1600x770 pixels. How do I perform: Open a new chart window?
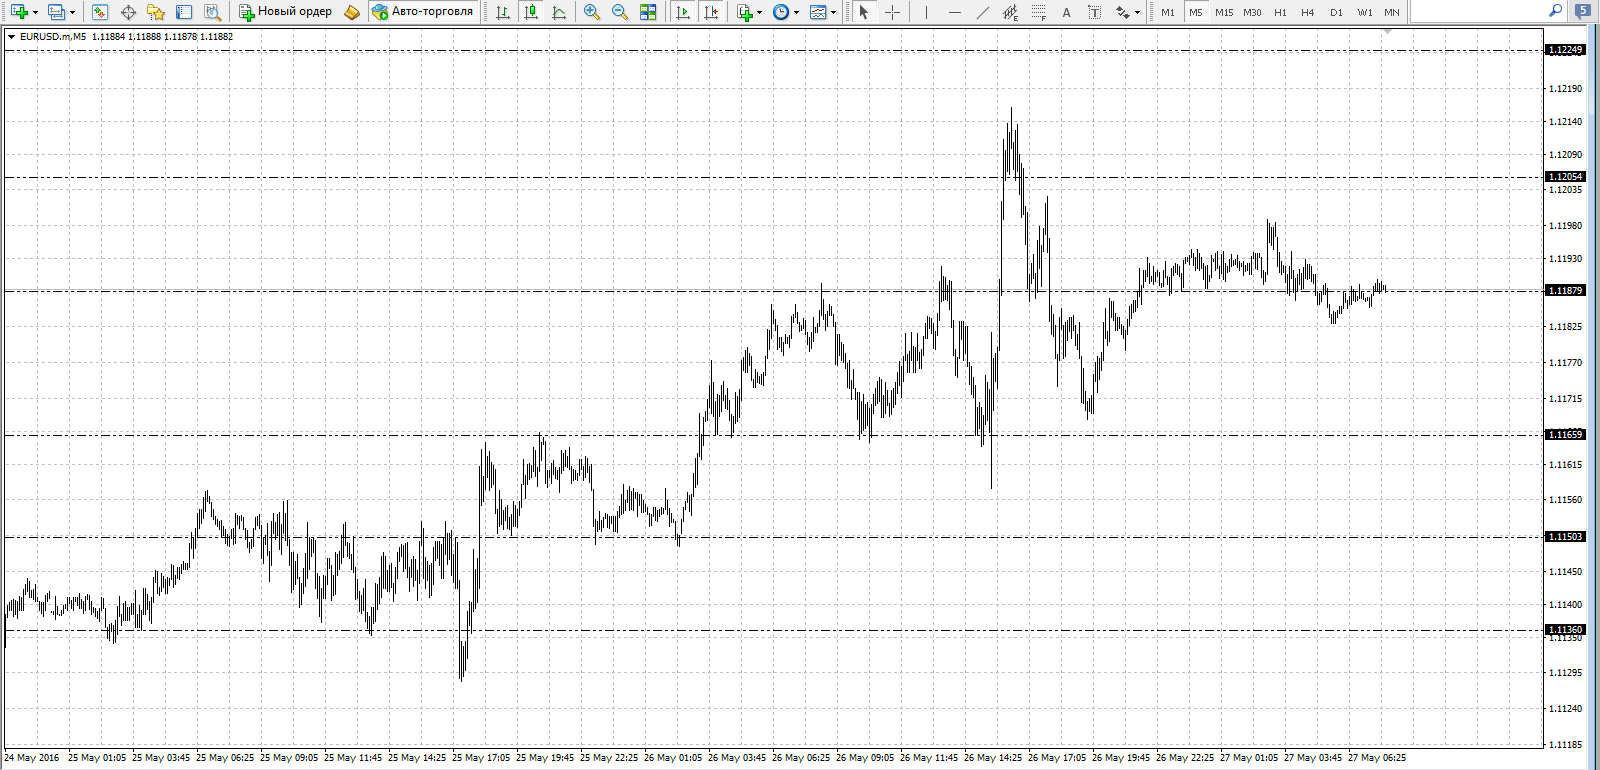[19, 12]
